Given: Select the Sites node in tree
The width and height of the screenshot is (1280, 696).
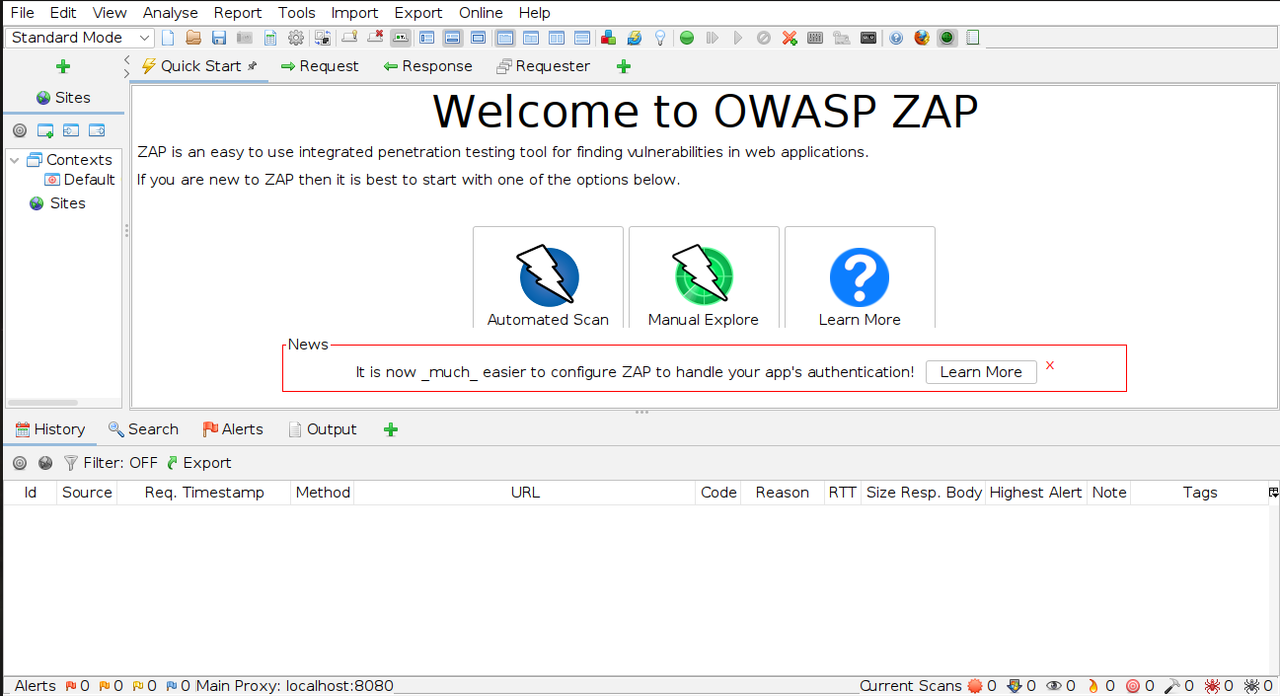Looking at the screenshot, I should (x=58, y=203).
